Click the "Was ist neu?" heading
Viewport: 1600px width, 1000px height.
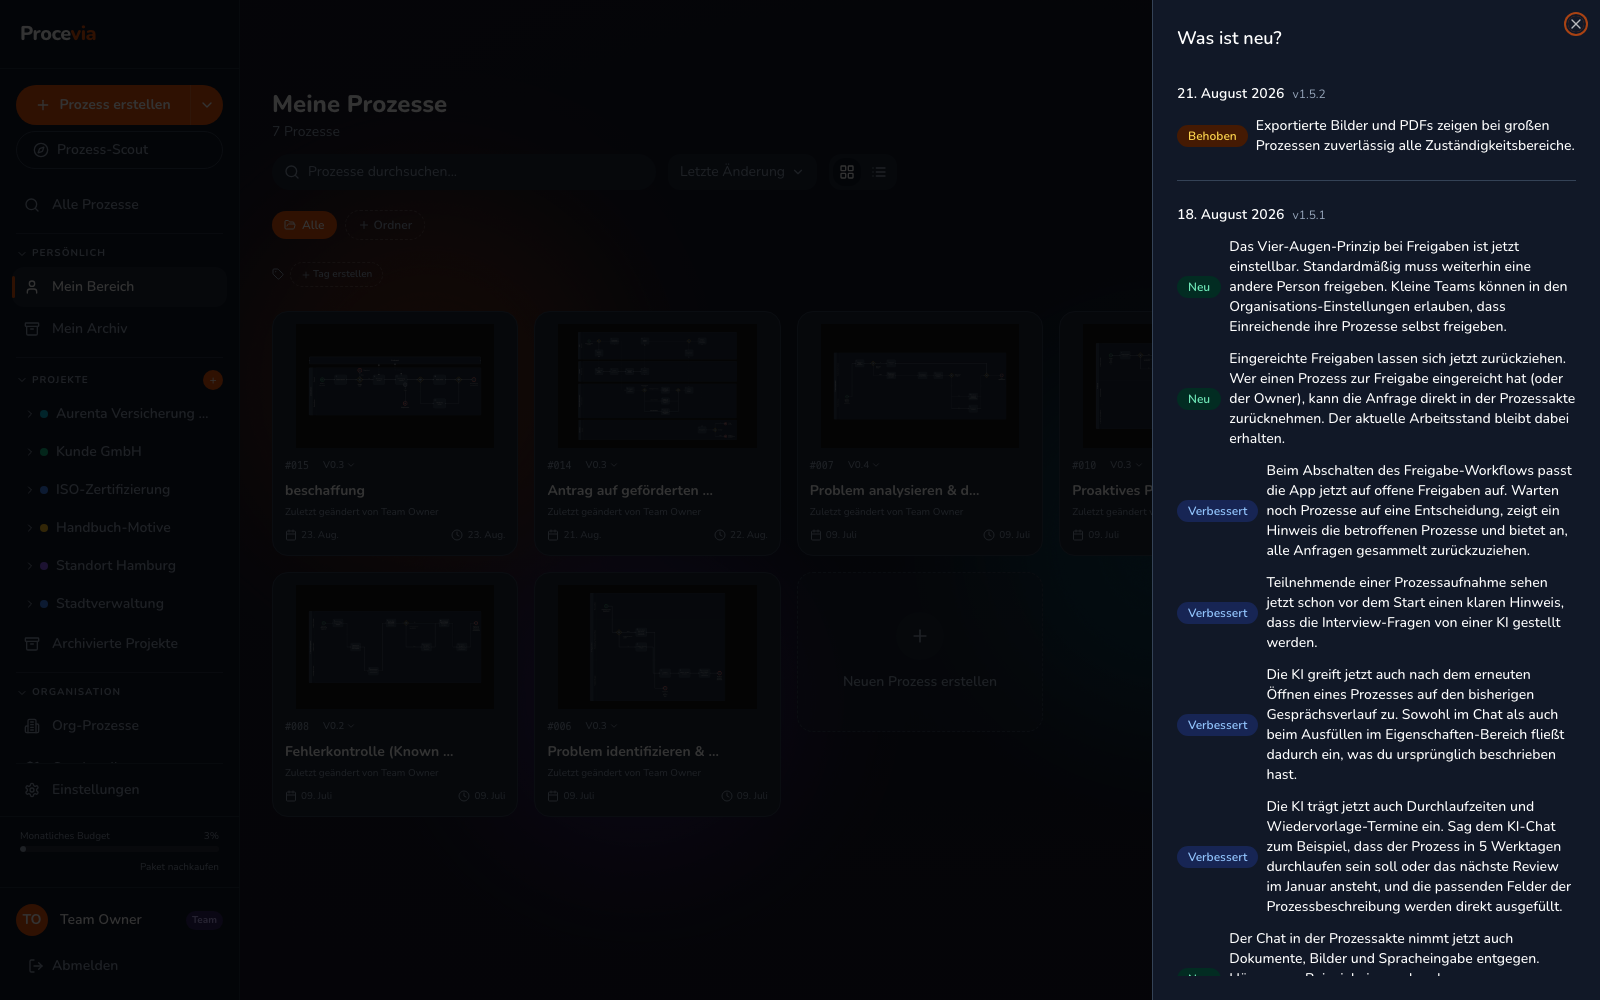click(x=1229, y=38)
